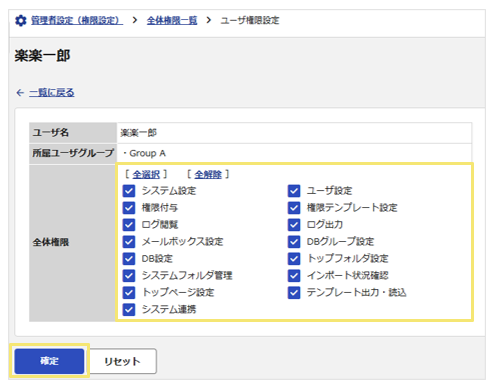This screenshot has width=496, height=392.
Task: Click the 楽楽一郎 user name value
Action: (138, 133)
